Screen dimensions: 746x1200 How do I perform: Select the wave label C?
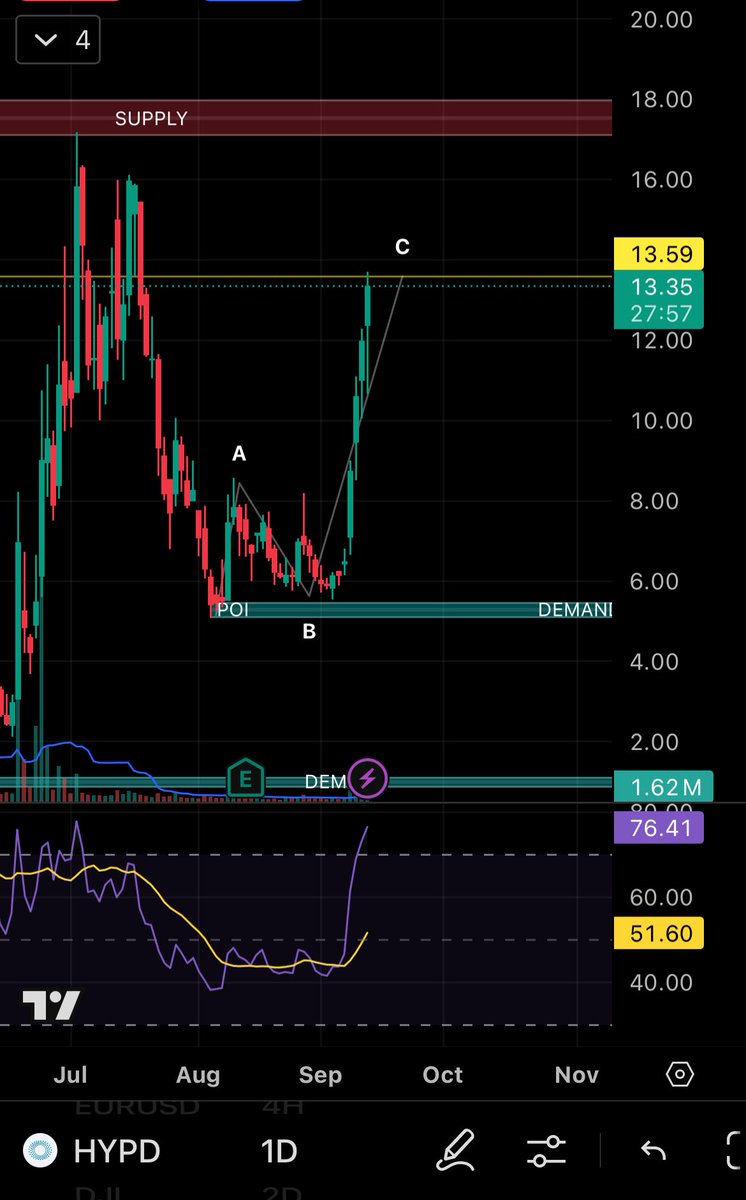tap(402, 247)
